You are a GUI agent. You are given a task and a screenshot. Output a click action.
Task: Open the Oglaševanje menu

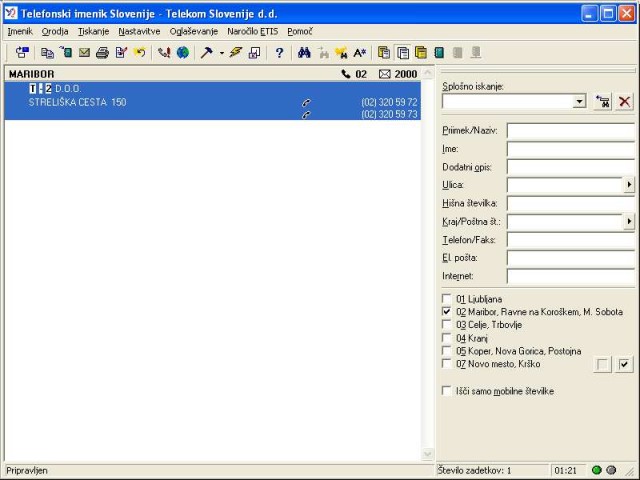[193, 31]
